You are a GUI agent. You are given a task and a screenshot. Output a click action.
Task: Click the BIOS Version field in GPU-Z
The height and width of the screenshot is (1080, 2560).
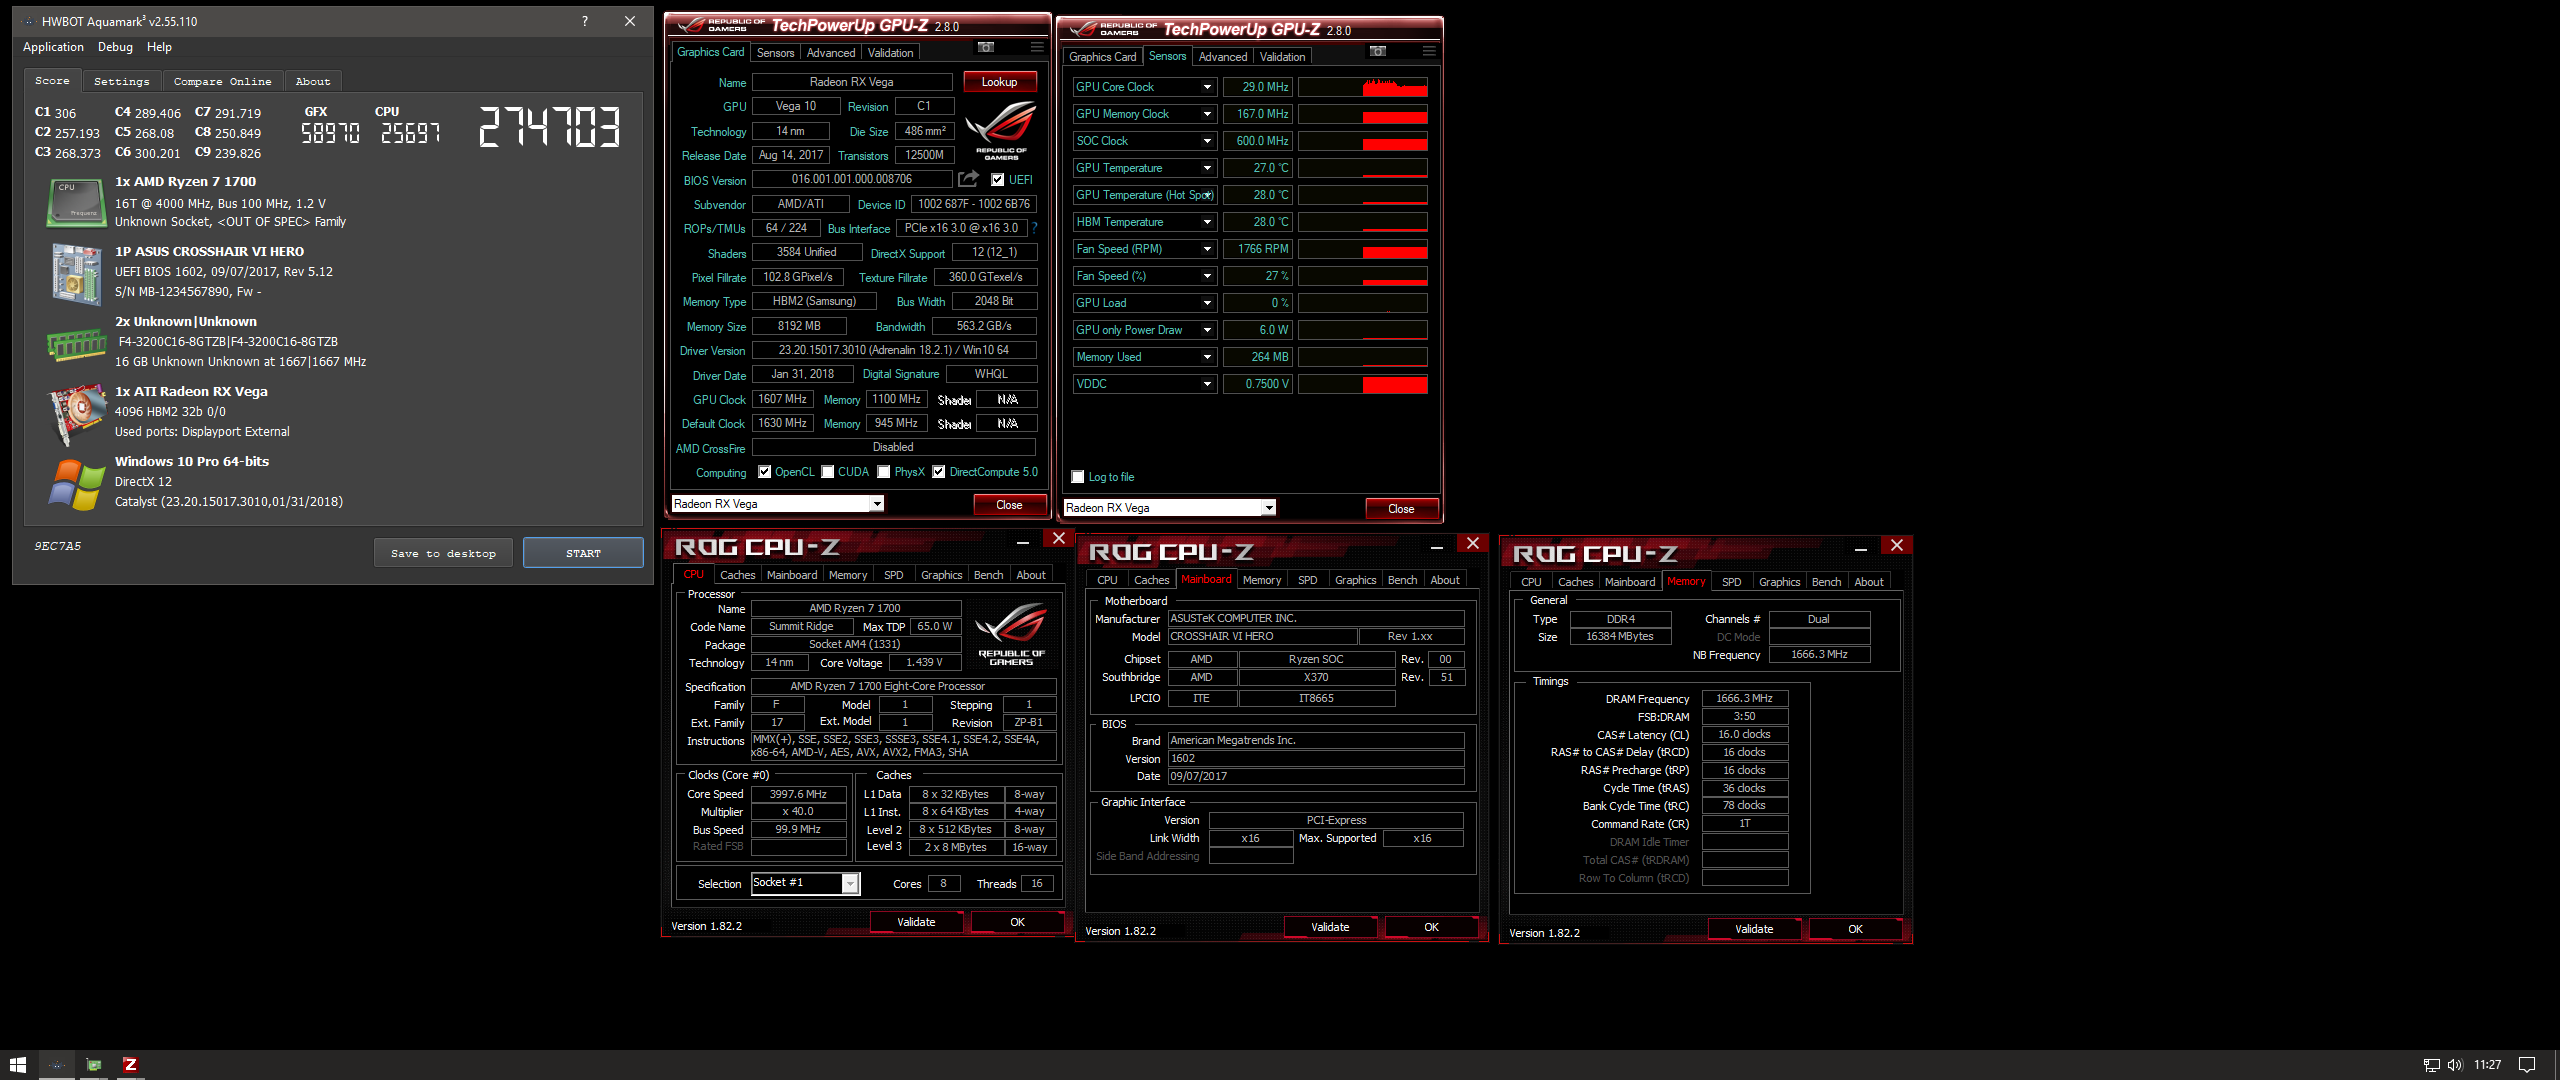click(851, 179)
